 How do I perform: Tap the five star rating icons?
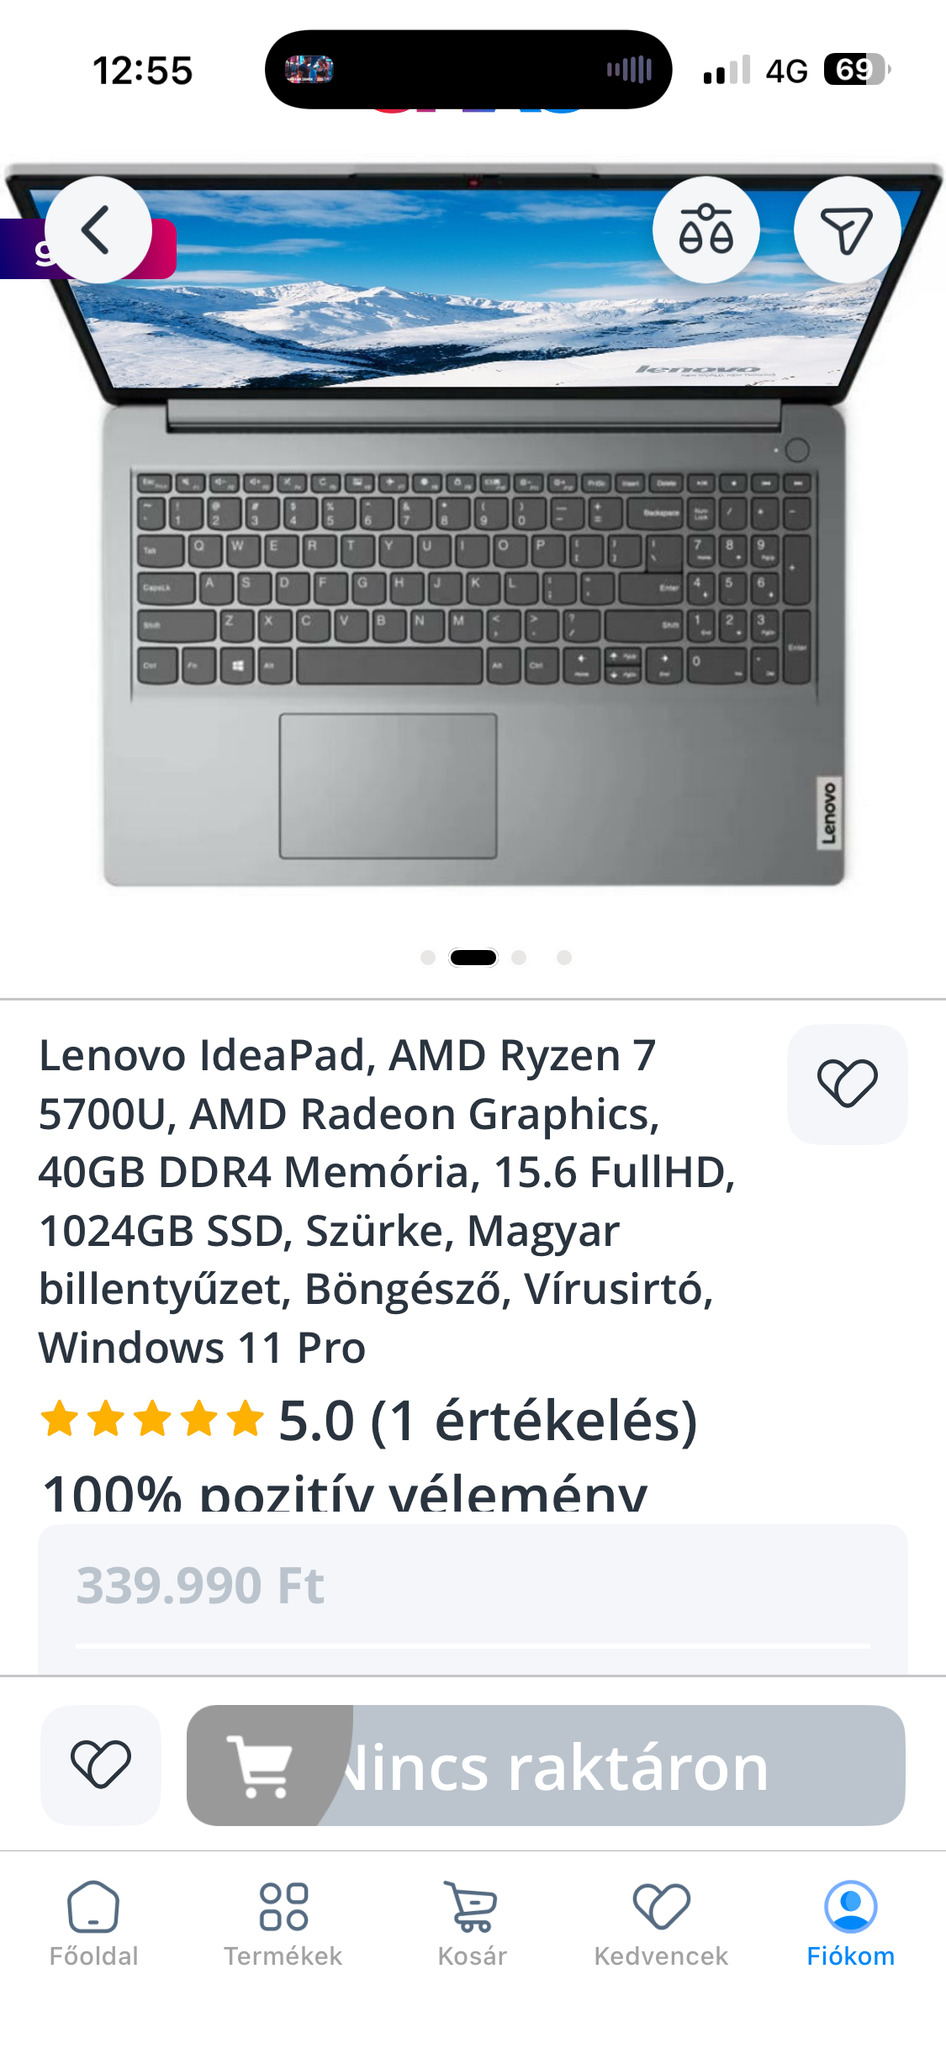pyautogui.click(x=152, y=1420)
